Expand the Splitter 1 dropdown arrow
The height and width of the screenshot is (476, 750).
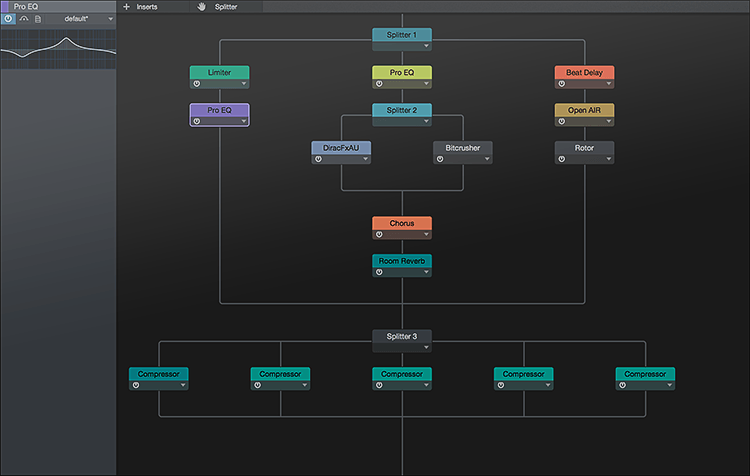pyautogui.click(x=426, y=46)
